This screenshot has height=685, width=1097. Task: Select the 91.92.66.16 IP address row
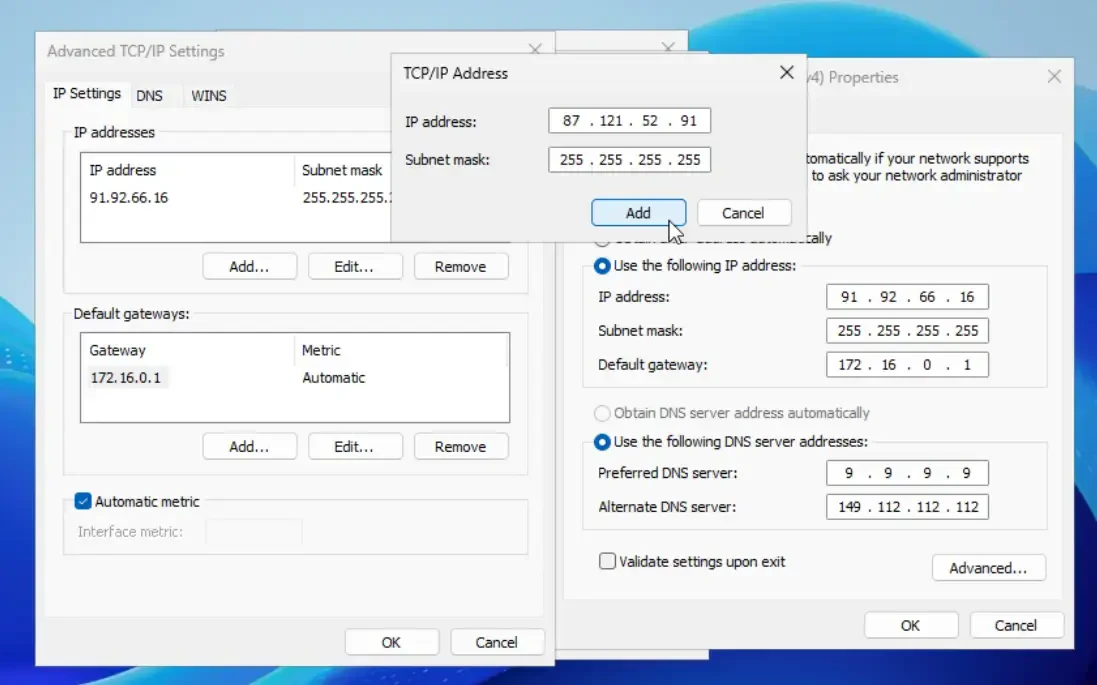(x=130, y=198)
